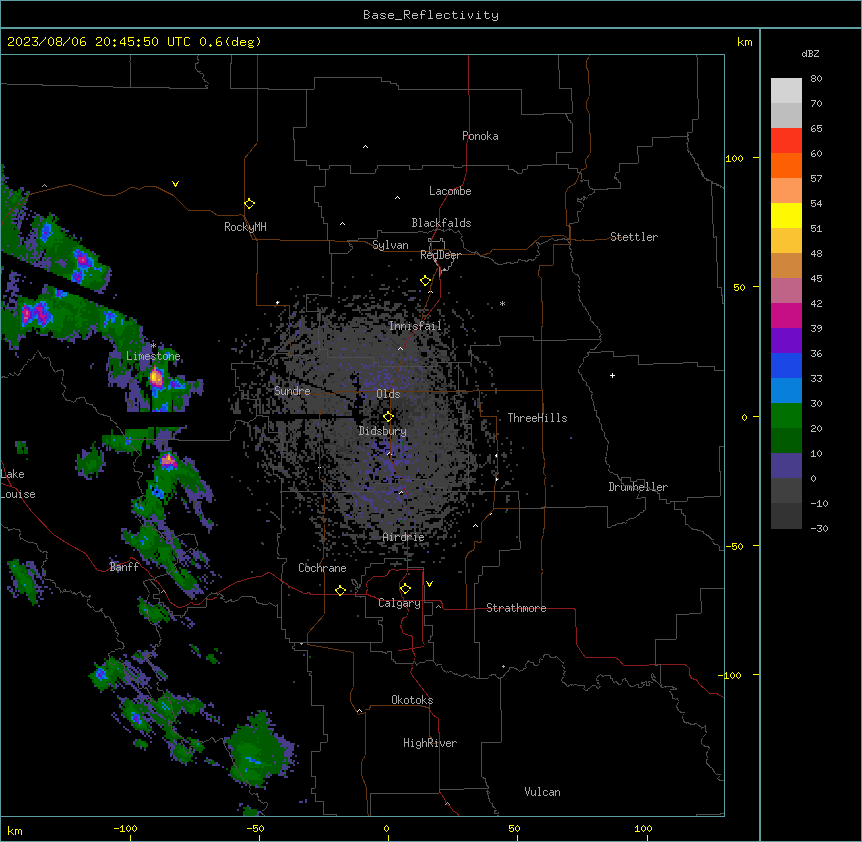
Task: Click the asterisk marker above Limestone label
Action: point(153,346)
